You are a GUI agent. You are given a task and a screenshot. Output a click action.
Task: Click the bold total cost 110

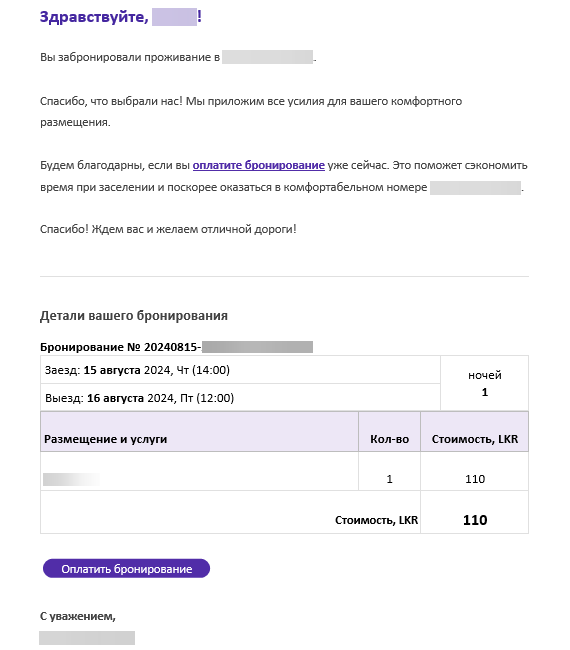[475, 520]
